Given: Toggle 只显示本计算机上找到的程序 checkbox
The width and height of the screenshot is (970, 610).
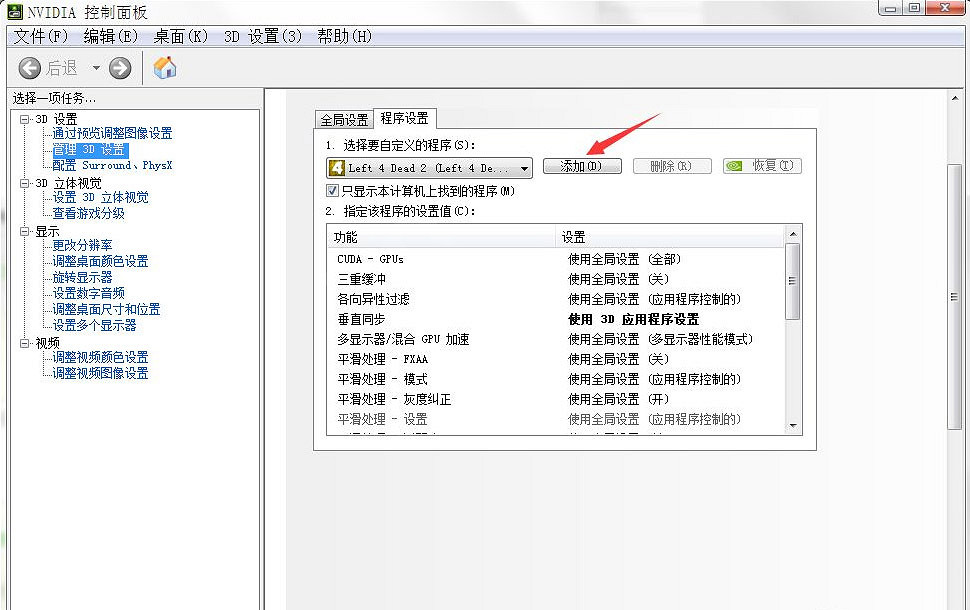Looking at the screenshot, I should pos(333,190).
